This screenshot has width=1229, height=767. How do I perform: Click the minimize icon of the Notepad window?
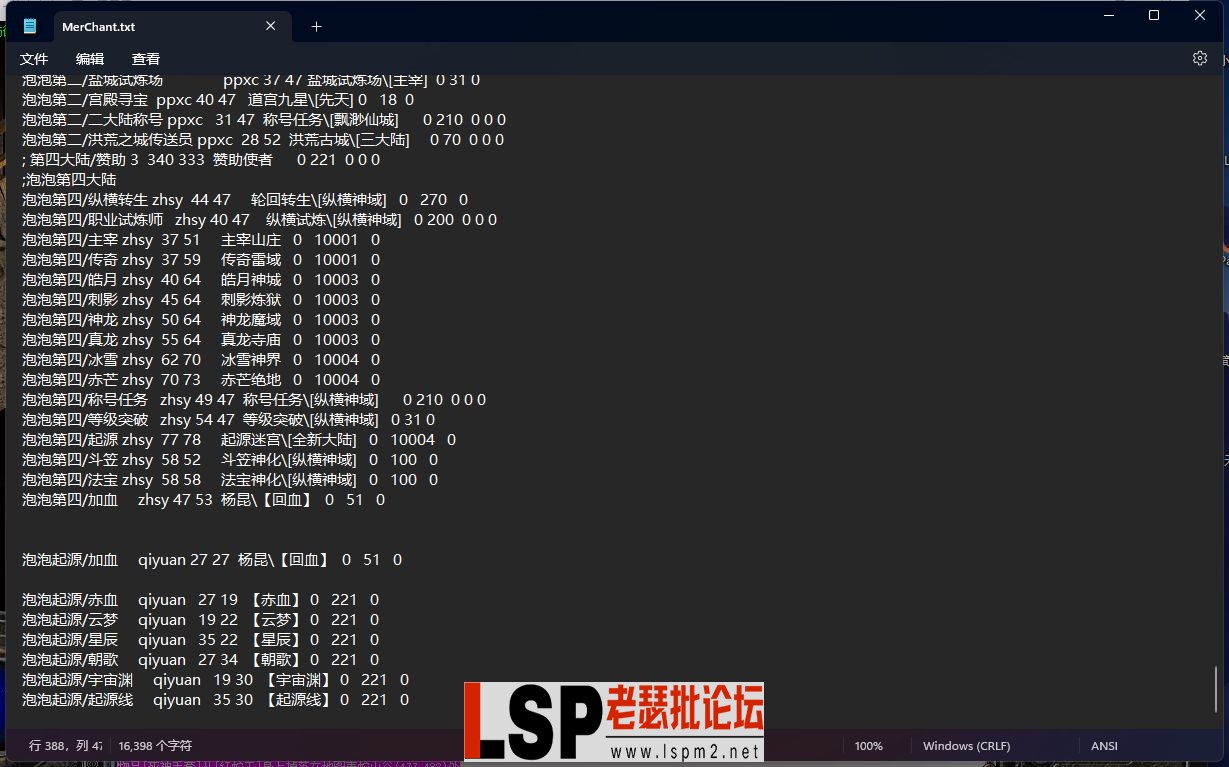1110,15
